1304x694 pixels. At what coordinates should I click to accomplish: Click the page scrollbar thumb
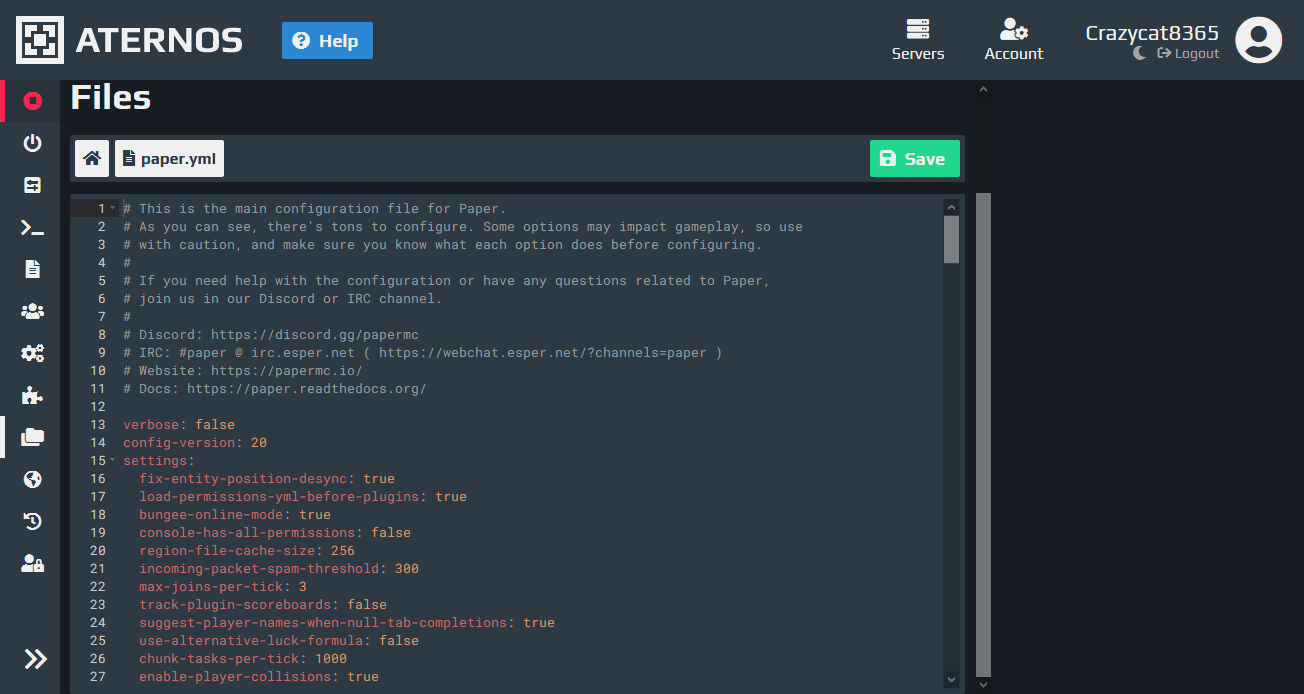pyautogui.click(x=983, y=435)
